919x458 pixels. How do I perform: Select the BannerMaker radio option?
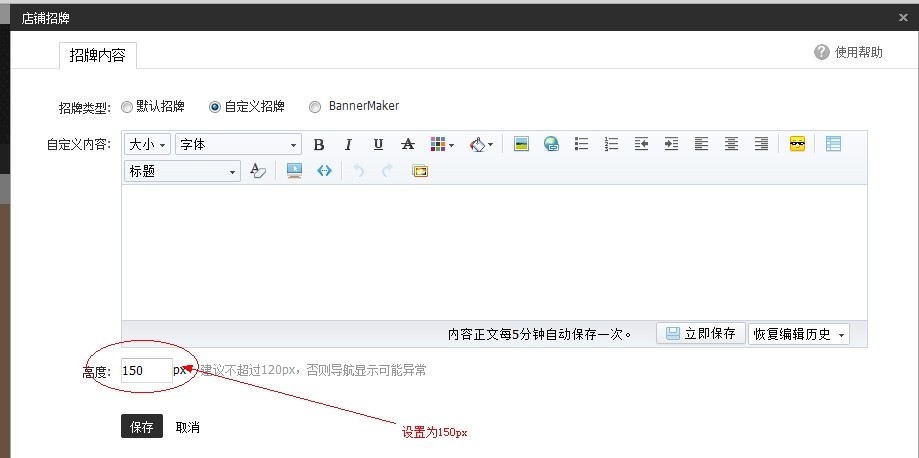tap(315, 107)
